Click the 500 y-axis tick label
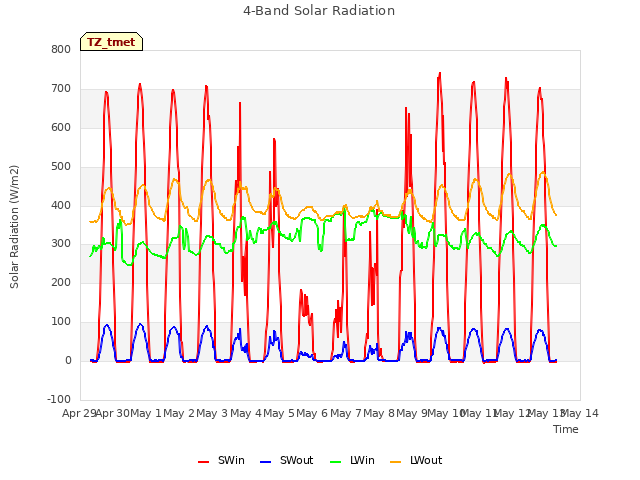 pyautogui.click(x=61, y=167)
